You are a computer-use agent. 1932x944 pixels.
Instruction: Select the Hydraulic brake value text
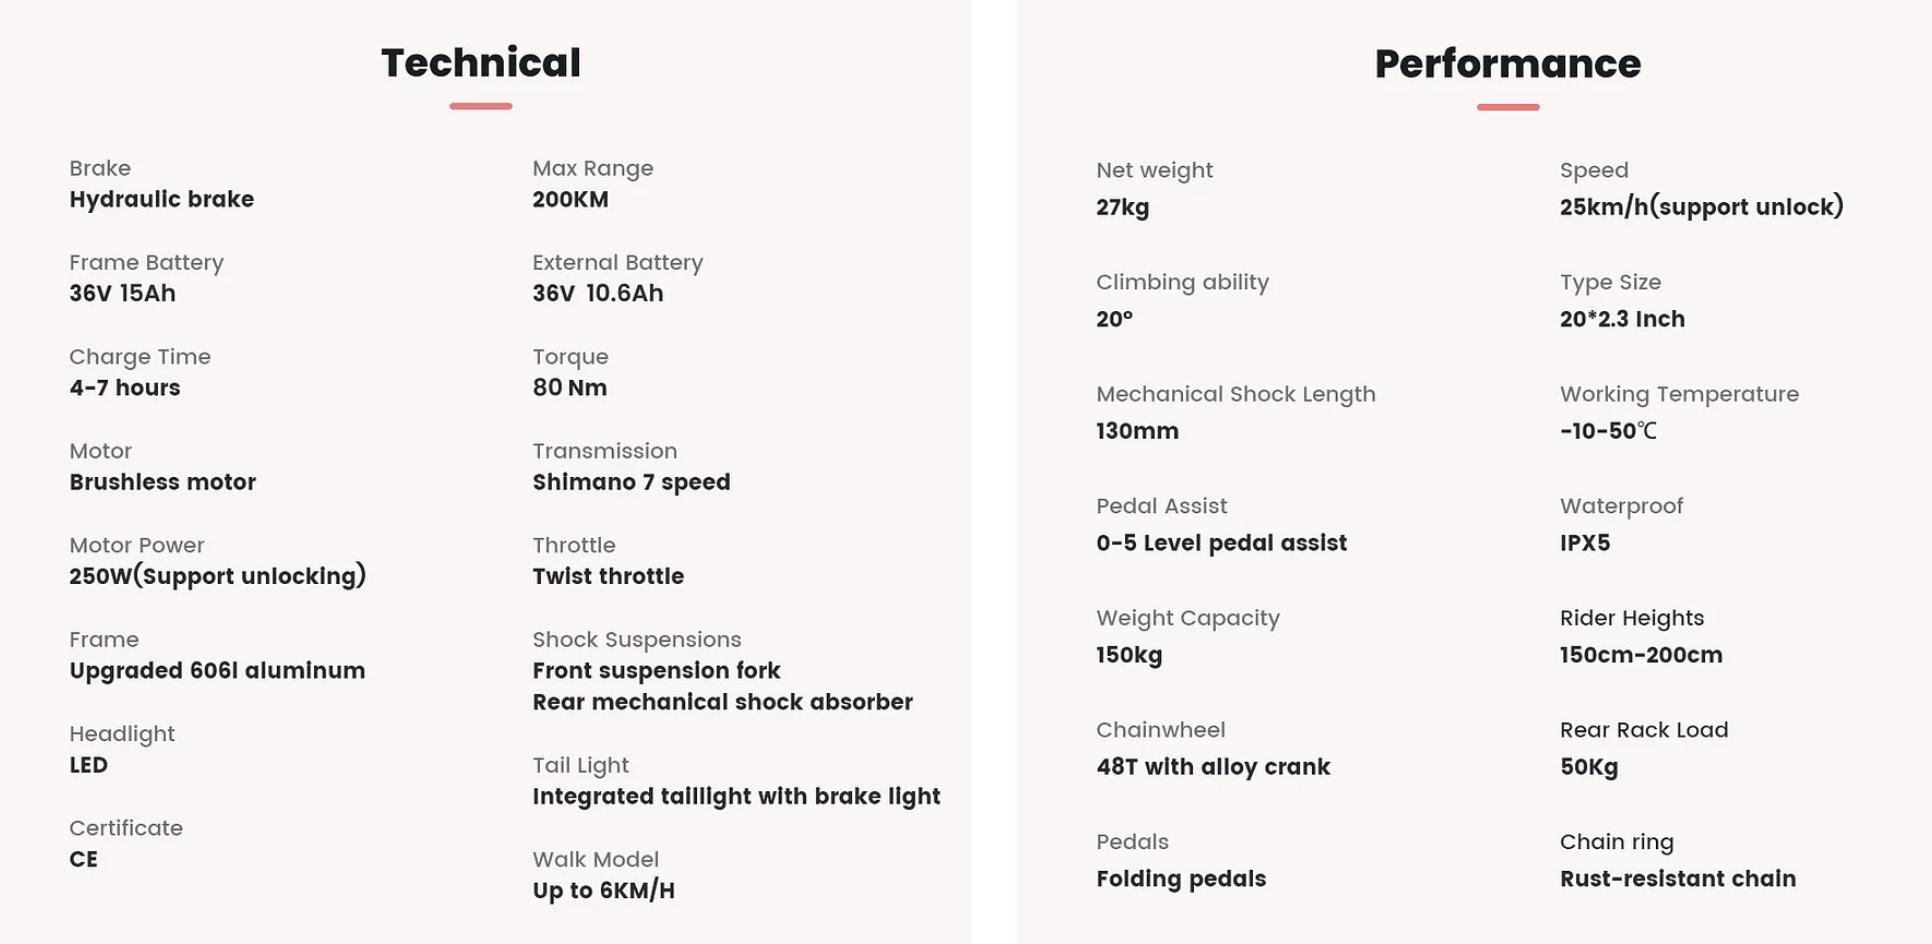[x=161, y=199]
